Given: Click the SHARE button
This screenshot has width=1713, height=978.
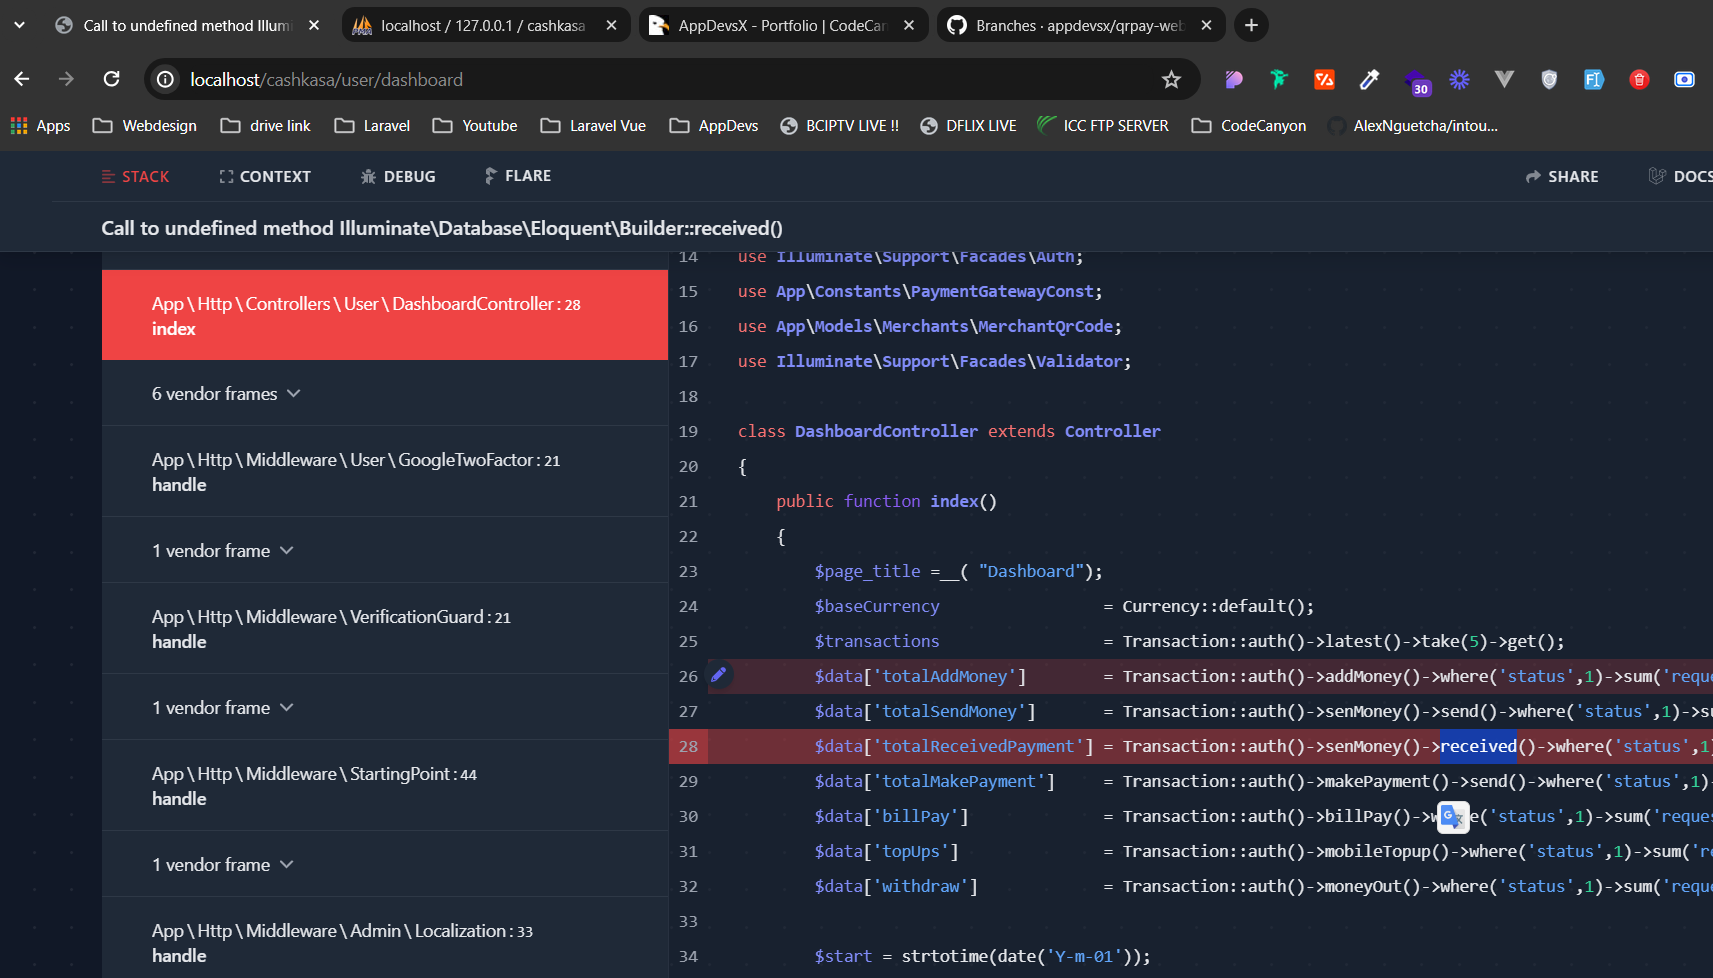Looking at the screenshot, I should pyautogui.click(x=1562, y=177).
